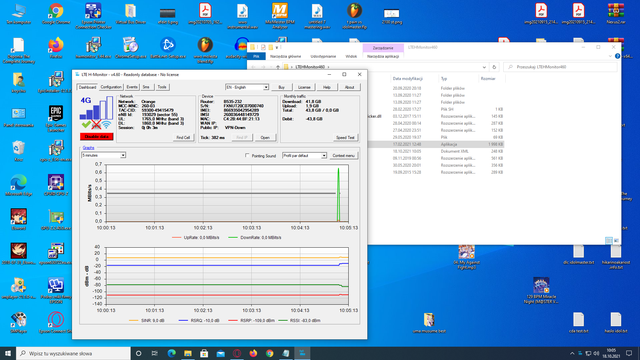Click the License button
Viewport: 640px width, 360px height.
click(x=304, y=87)
